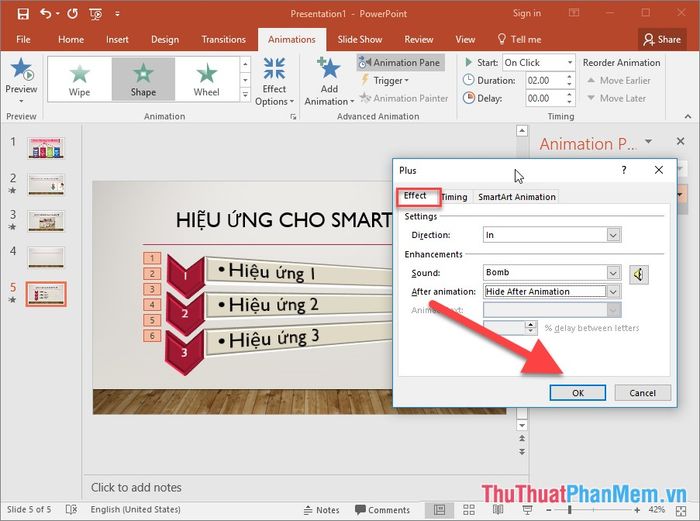Open the Sound dropdown
The width and height of the screenshot is (700, 521).
(x=613, y=272)
